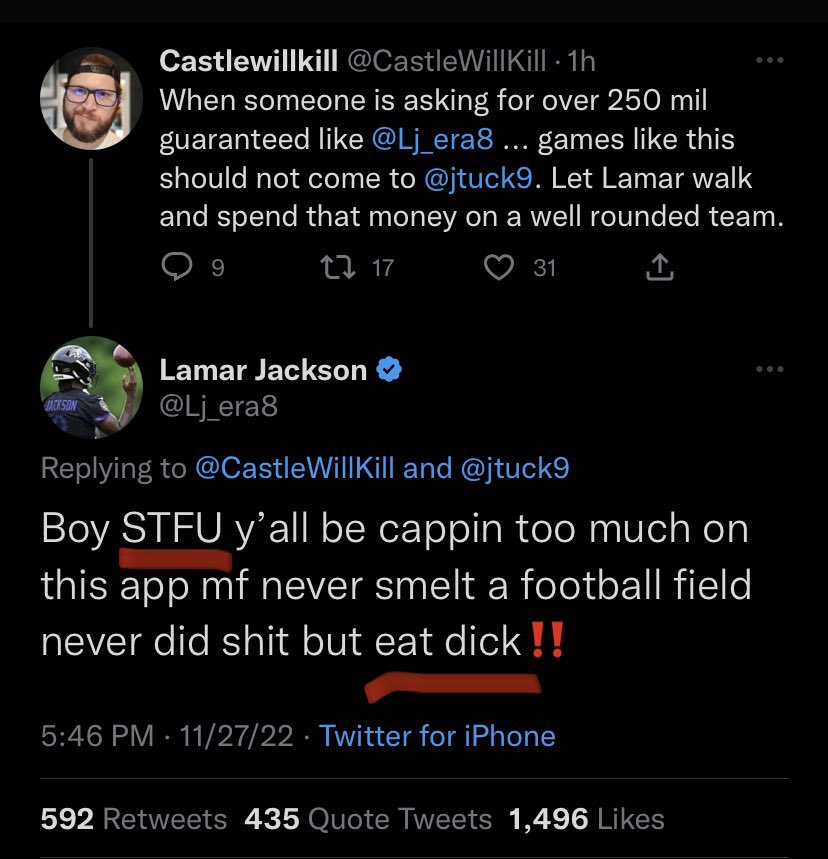Open @jtuck9 in the Replying to line

point(515,468)
